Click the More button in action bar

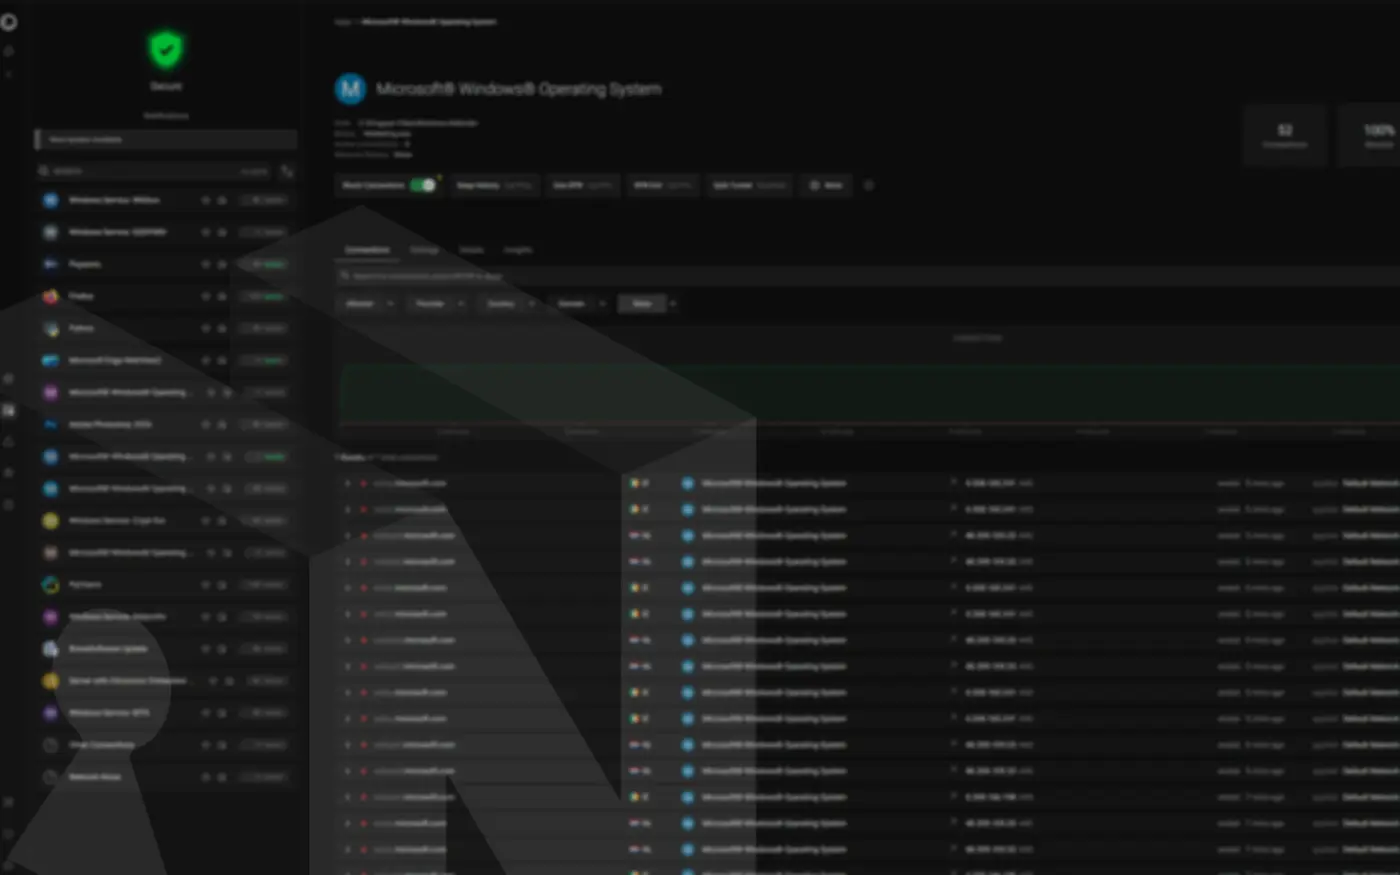point(826,185)
